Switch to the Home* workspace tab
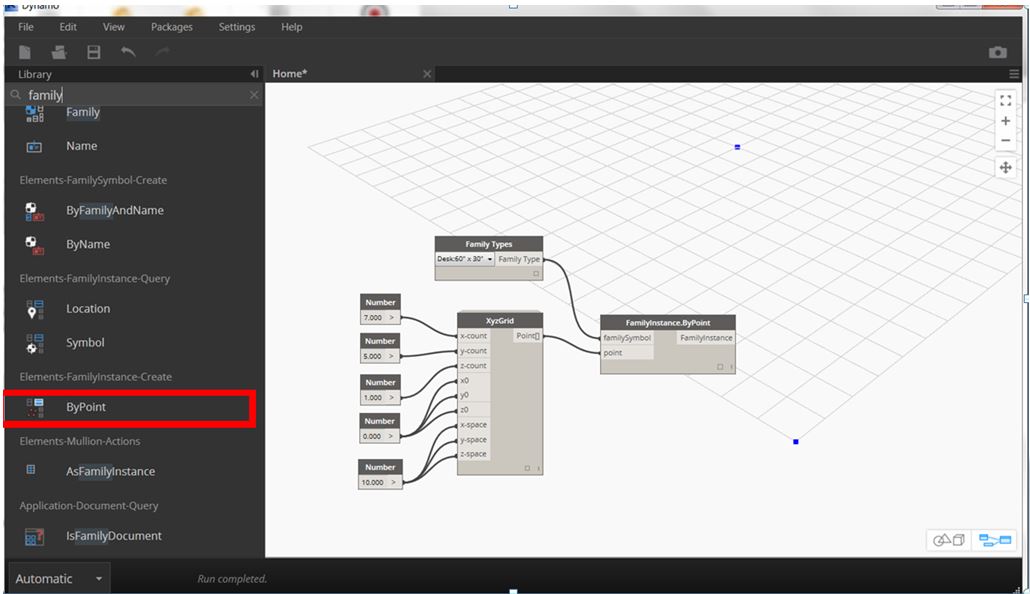This screenshot has width=1030, height=594. (x=290, y=73)
